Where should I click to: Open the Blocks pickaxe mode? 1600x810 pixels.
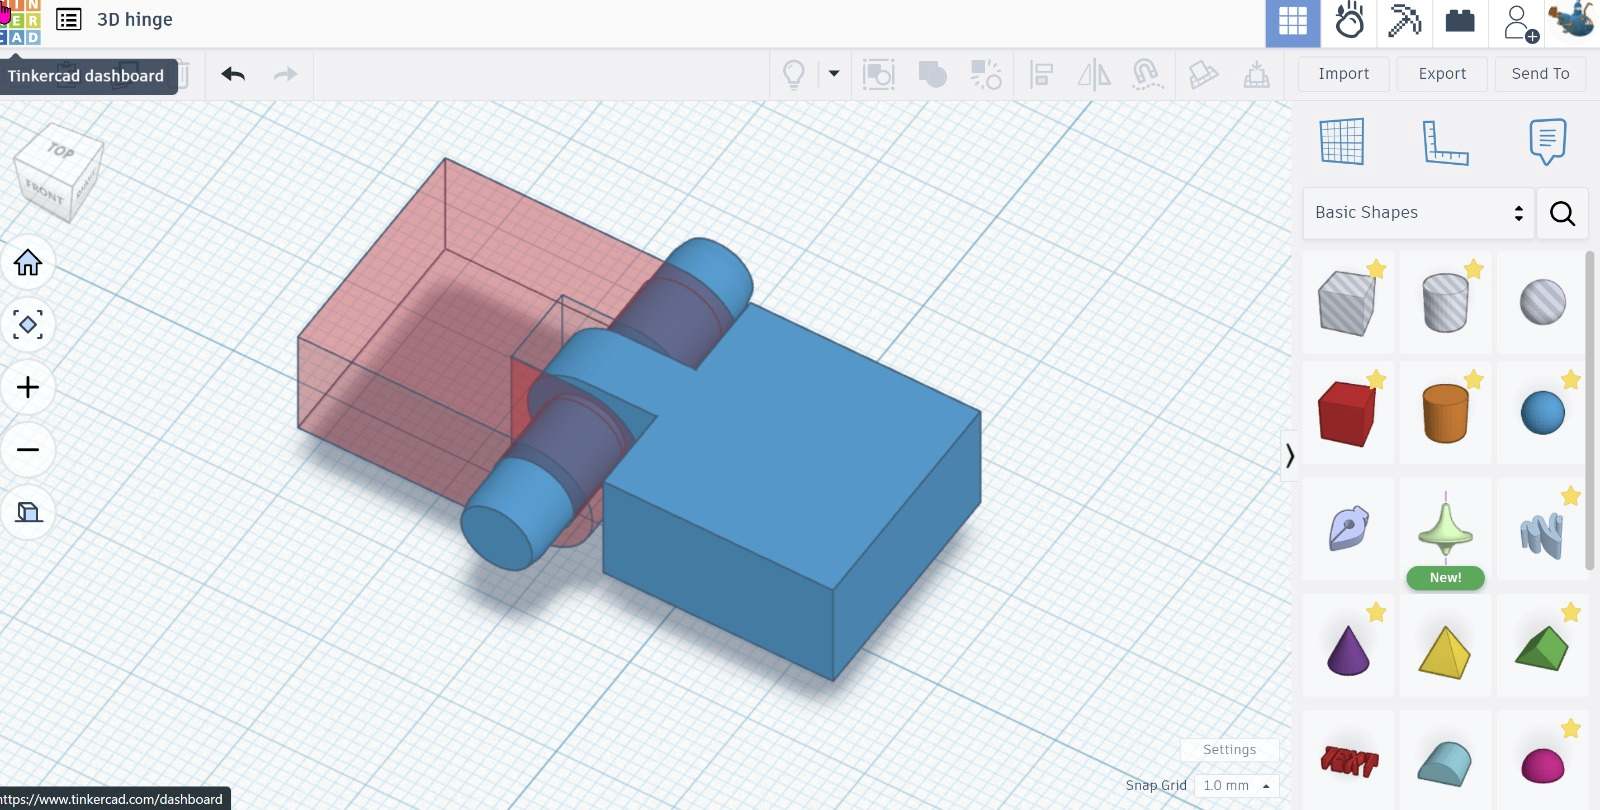click(1404, 21)
